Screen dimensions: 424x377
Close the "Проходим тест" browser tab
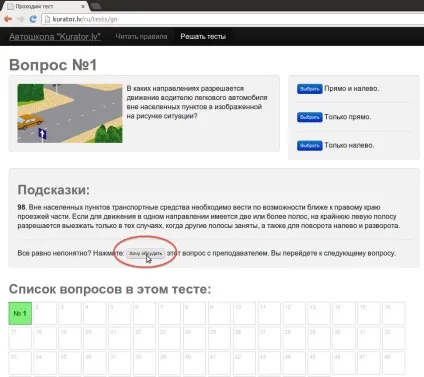83,6
